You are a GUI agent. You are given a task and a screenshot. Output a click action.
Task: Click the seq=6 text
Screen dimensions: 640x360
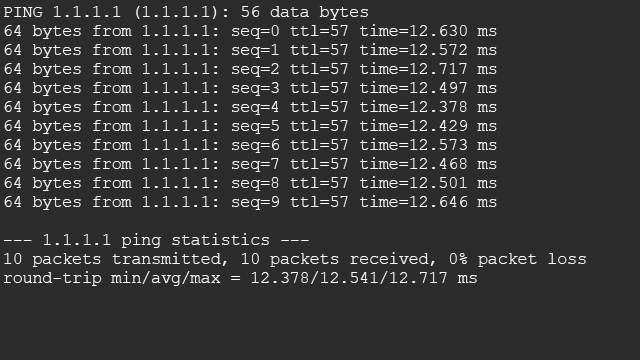(x=256, y=146)
